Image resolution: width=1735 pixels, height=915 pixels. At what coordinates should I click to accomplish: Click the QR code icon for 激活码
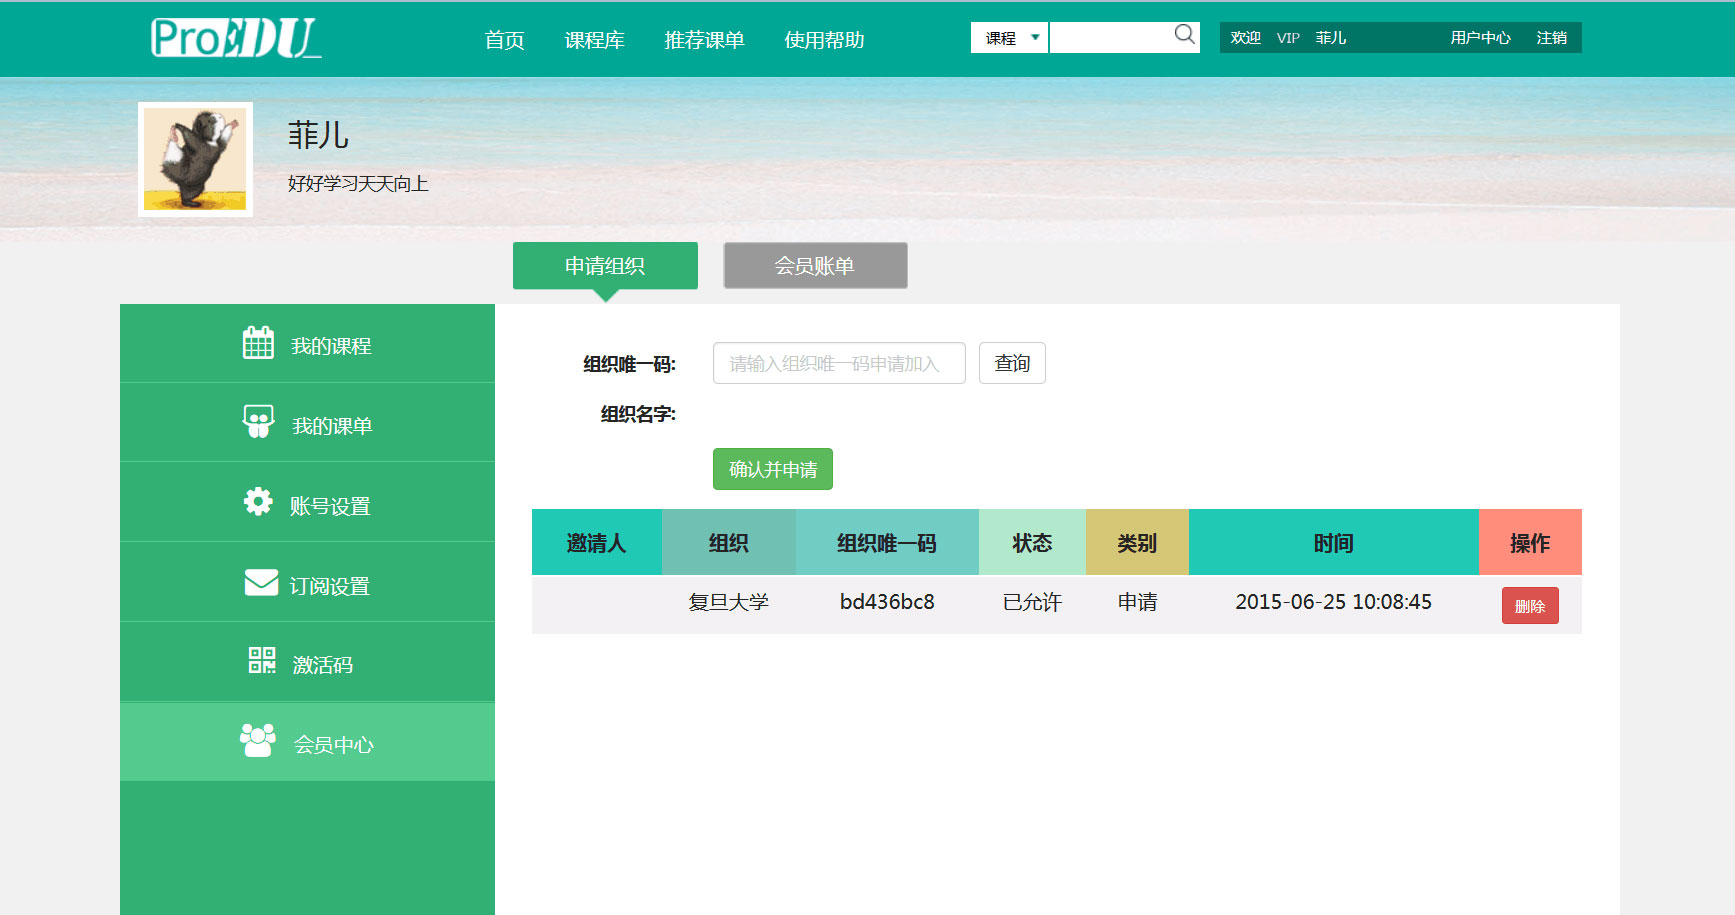[261, 661]
